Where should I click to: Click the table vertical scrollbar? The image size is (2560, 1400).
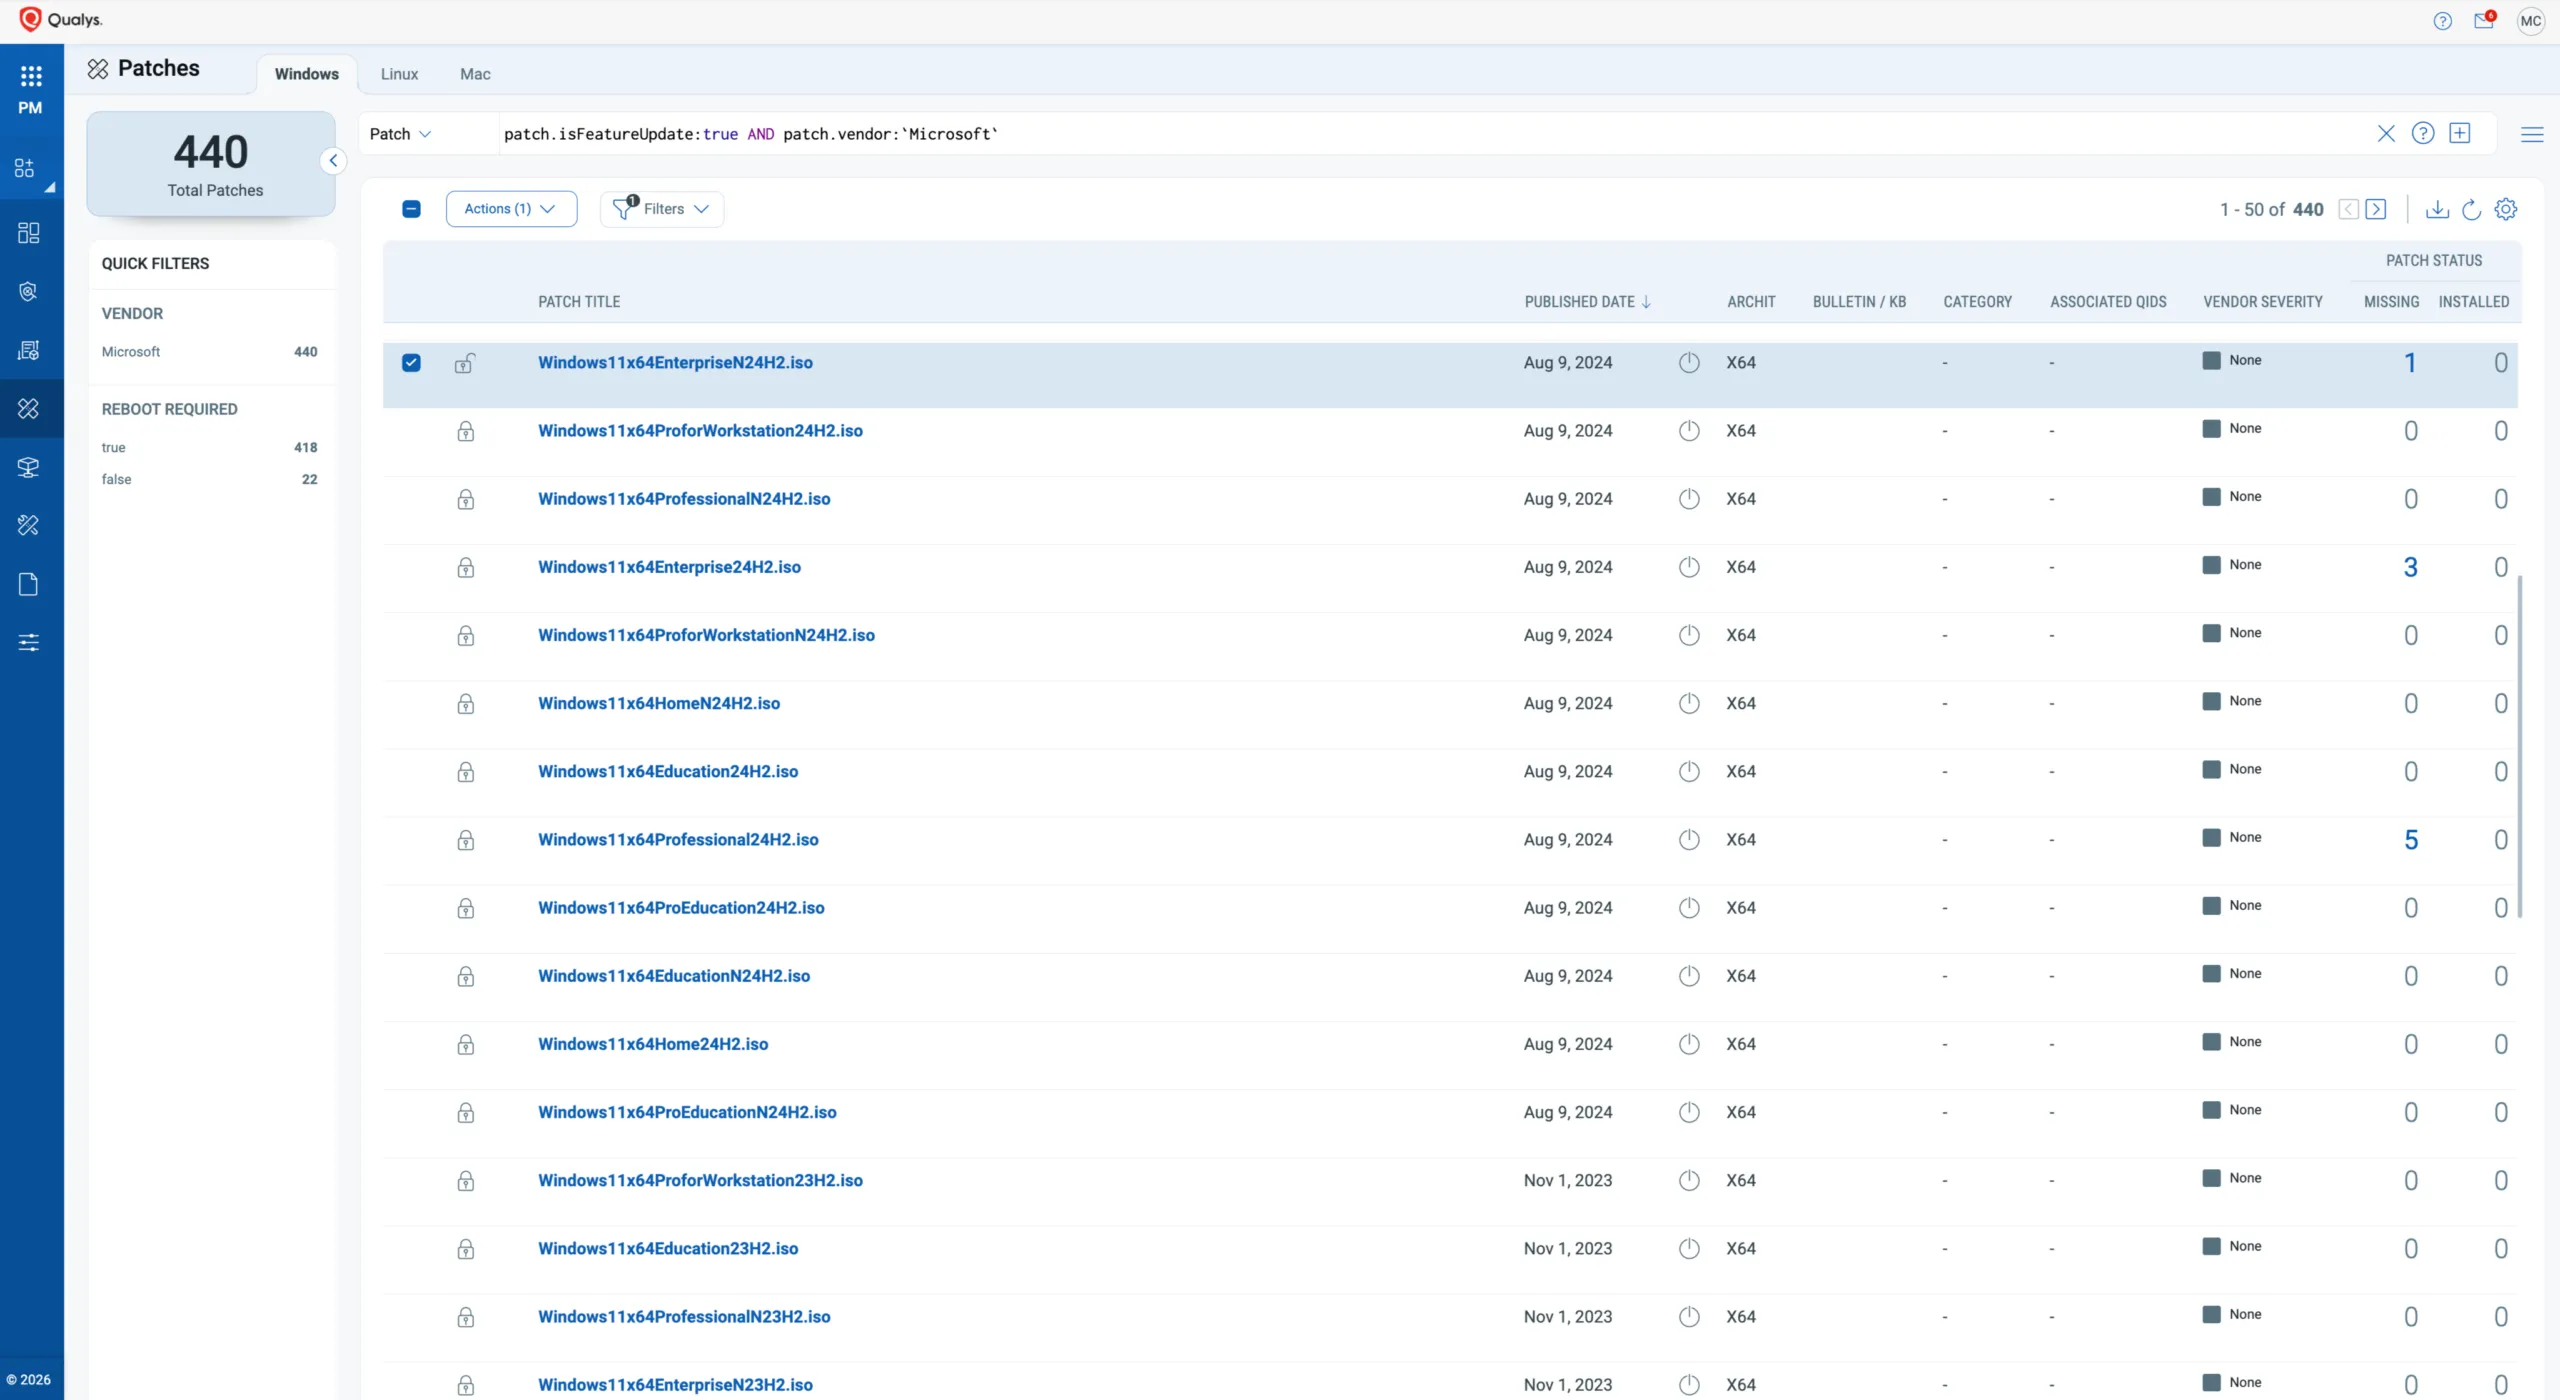coord(2519,745)
